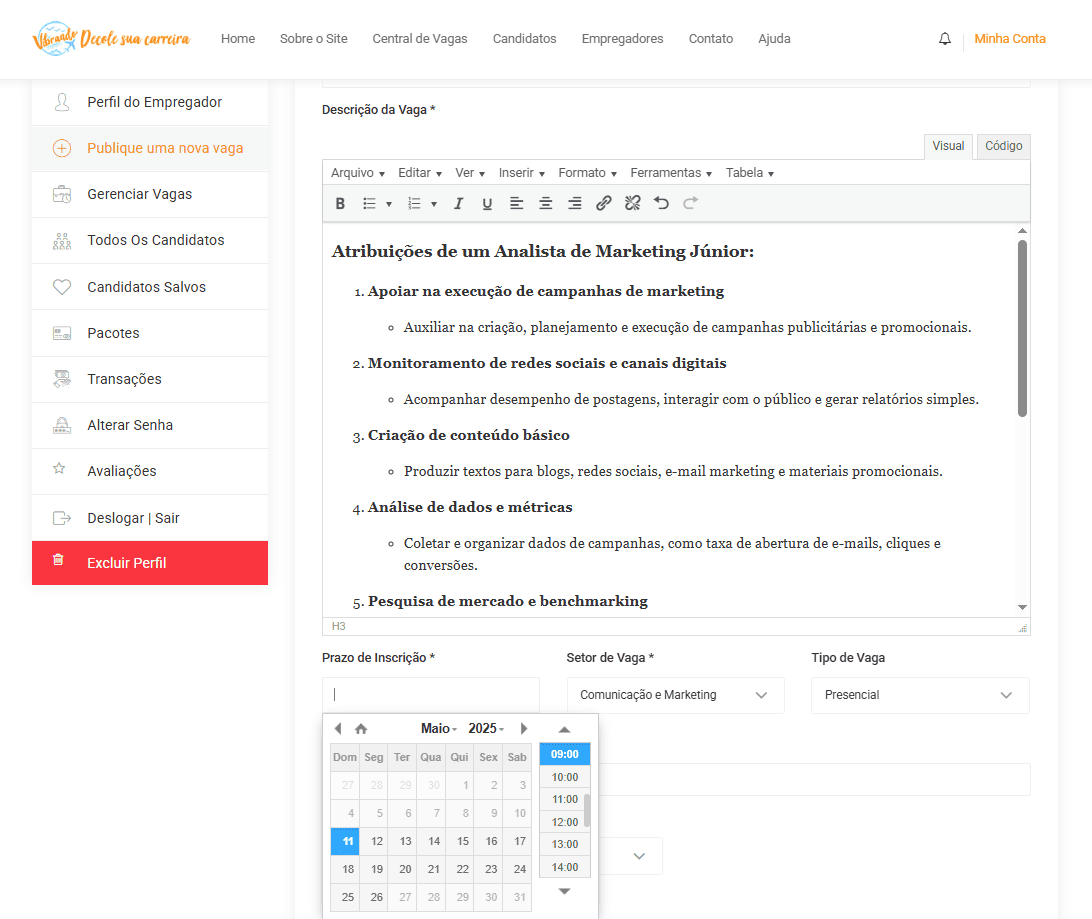The image size is (1092, 919).
Task: Align text left
Action: 516,203
